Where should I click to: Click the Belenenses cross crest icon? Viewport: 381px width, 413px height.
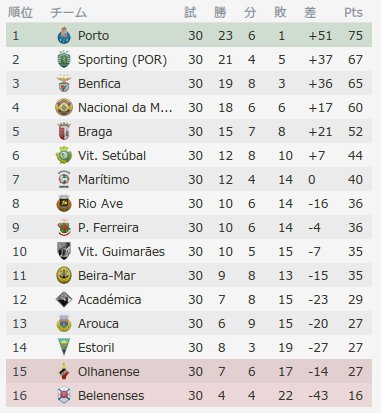pyautogui.click(x=64, y=395)
